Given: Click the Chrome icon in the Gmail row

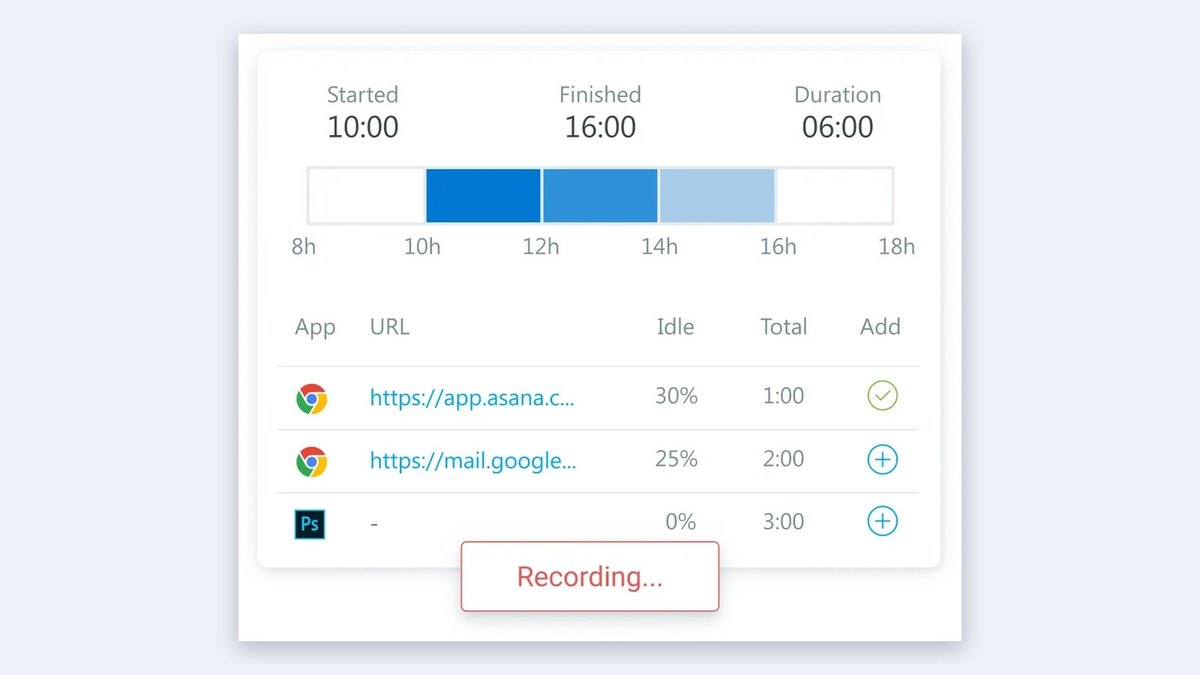Looking at the screenshot, I should pos(311,461).
